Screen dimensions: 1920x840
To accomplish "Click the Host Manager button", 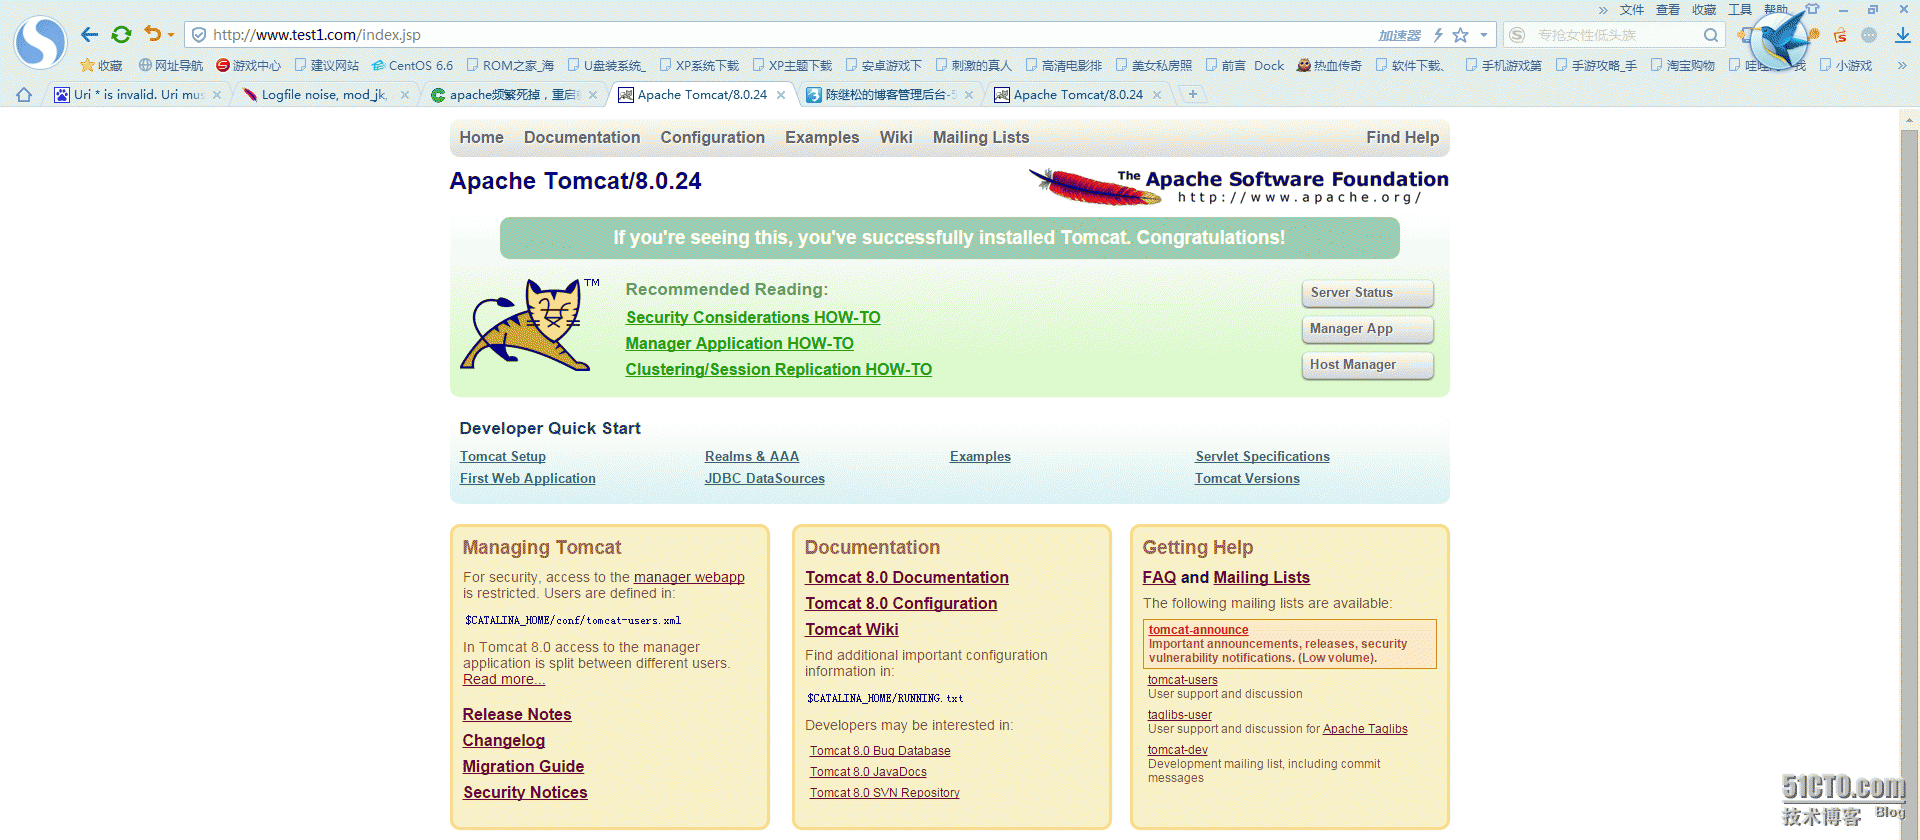I will (x=1367, y=365).
